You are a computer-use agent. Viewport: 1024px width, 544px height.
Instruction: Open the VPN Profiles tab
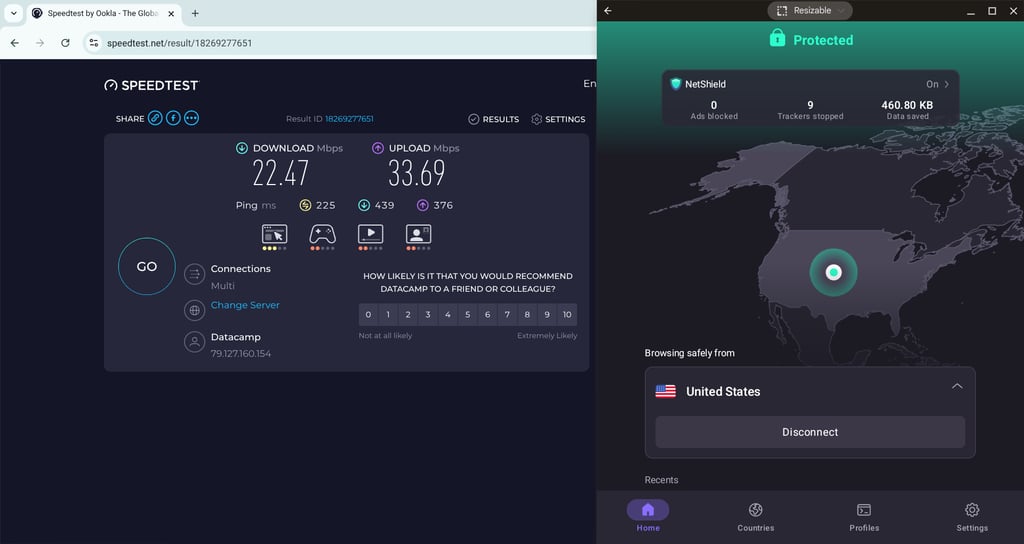[864, 516]
